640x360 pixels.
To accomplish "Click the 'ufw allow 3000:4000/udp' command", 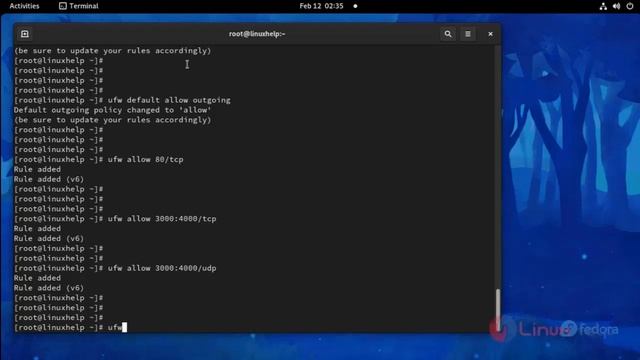I will coord(162,268).
